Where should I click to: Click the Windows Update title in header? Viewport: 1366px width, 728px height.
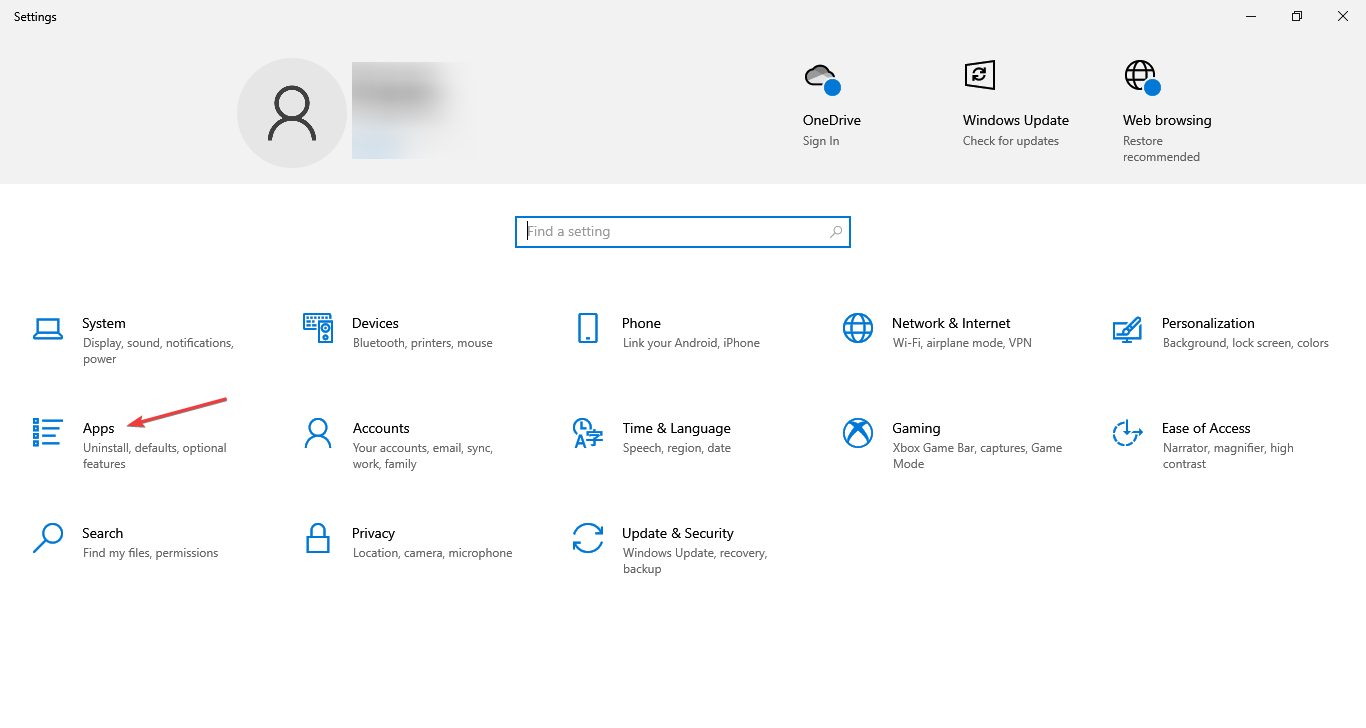(1016, 120)
